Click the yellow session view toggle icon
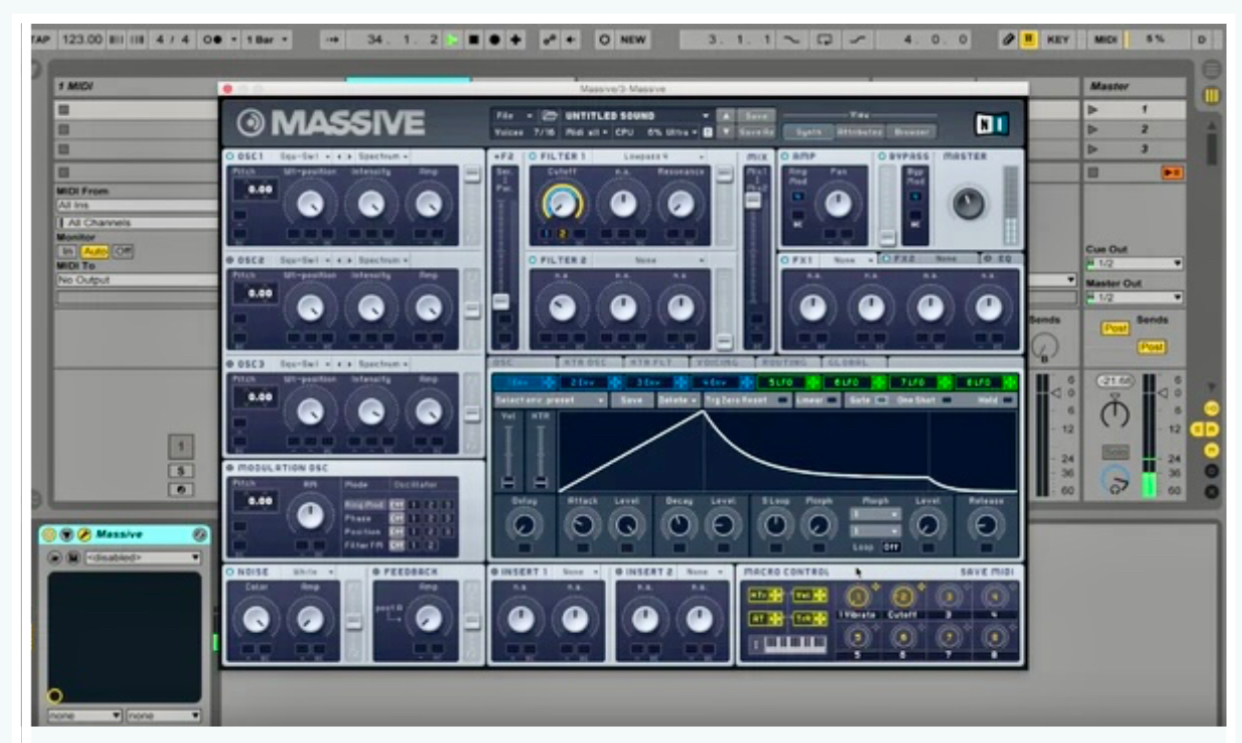The width and height of the screenshot is (1242, 743). tap(1212, 96)
